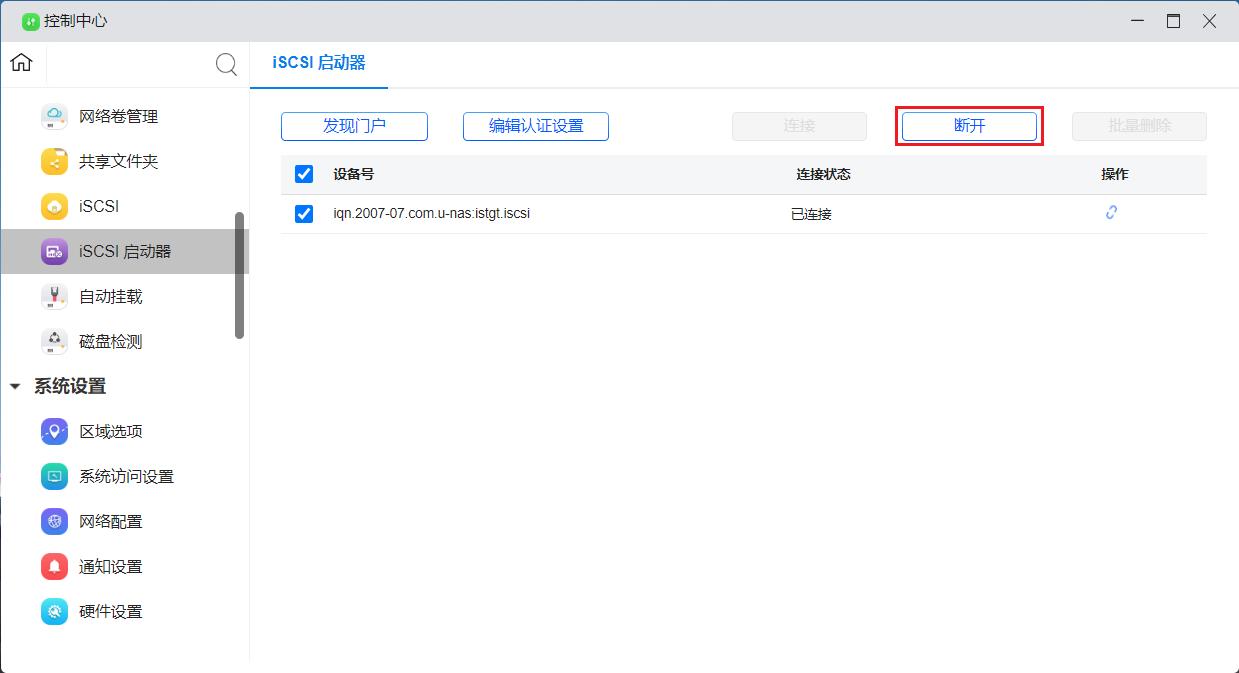Click the reconnect icon for iqn.2007-07 target

(x=1111, y=213)
